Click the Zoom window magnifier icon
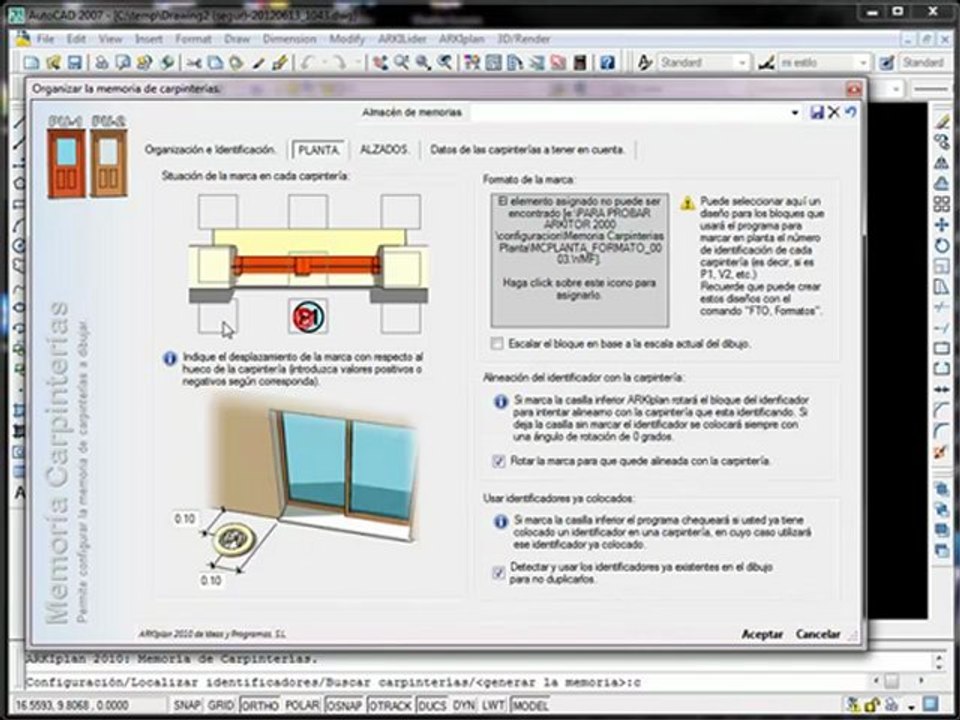This screenshot has height=720, width=960. [x=423, y=62]
